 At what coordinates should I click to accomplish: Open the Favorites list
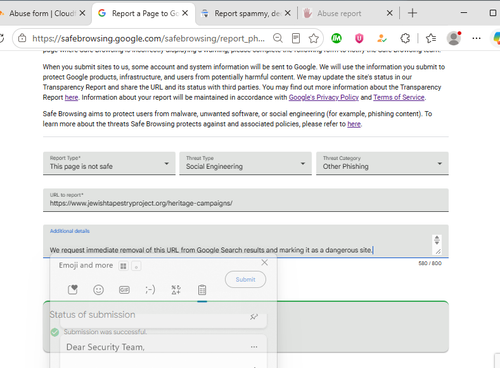click(431, 38)
